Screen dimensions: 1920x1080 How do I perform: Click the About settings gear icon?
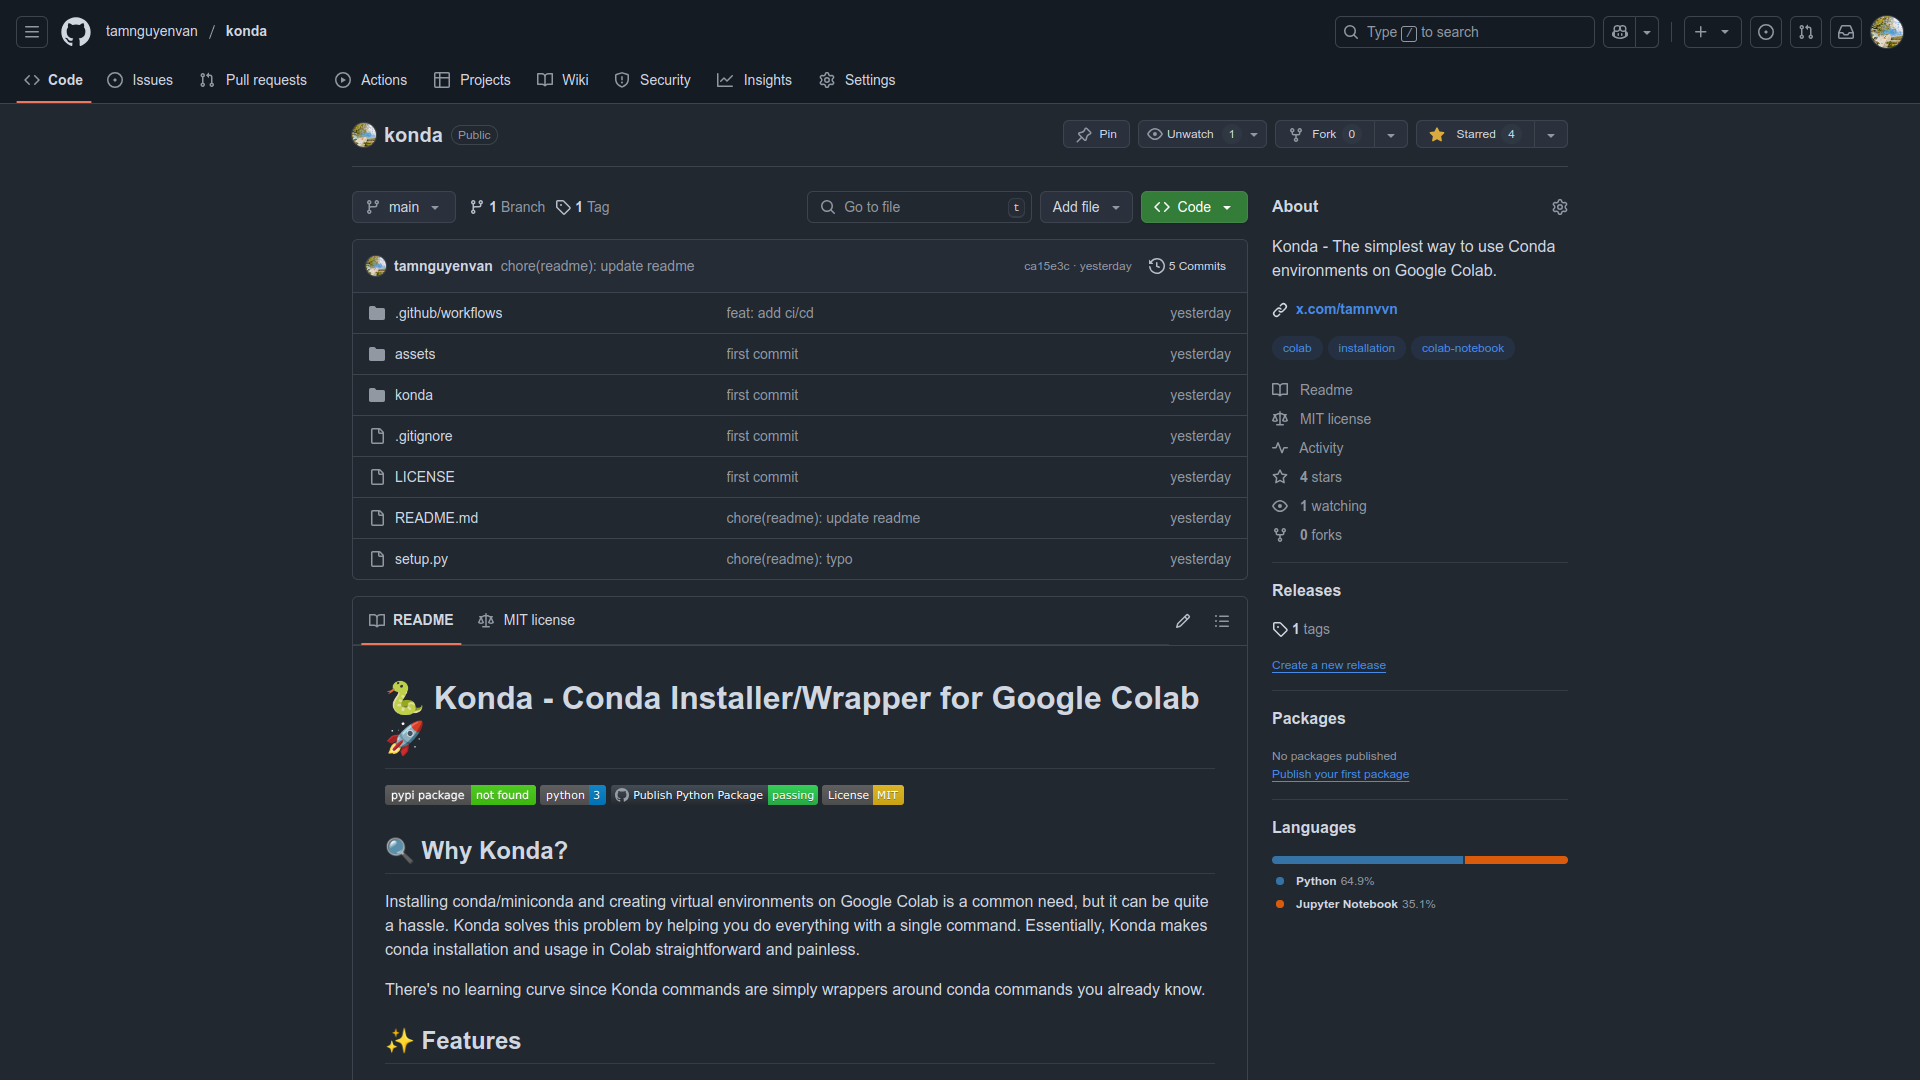1560,207
